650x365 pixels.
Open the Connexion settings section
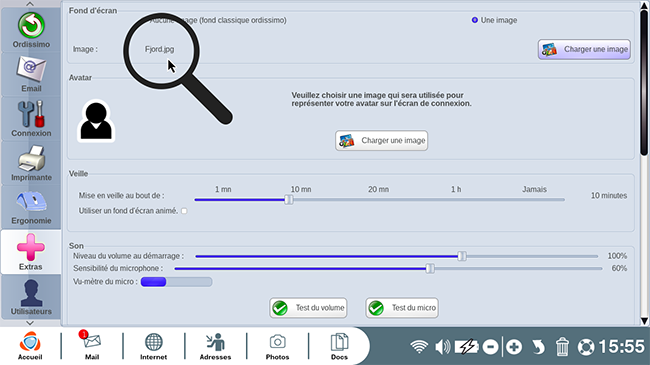coord(31,119)
